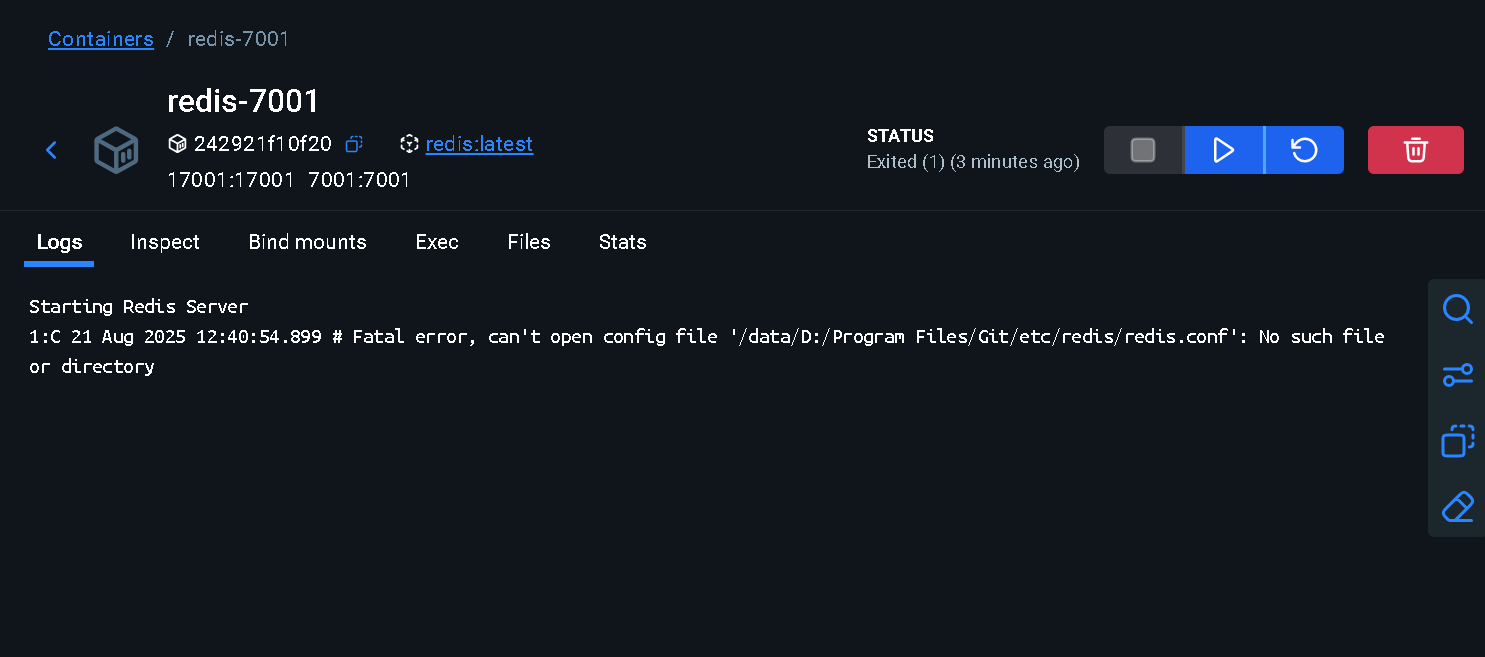This screenshot has width=1485, height=657.
Task: Click the fatal error log line
Action: 706,351
